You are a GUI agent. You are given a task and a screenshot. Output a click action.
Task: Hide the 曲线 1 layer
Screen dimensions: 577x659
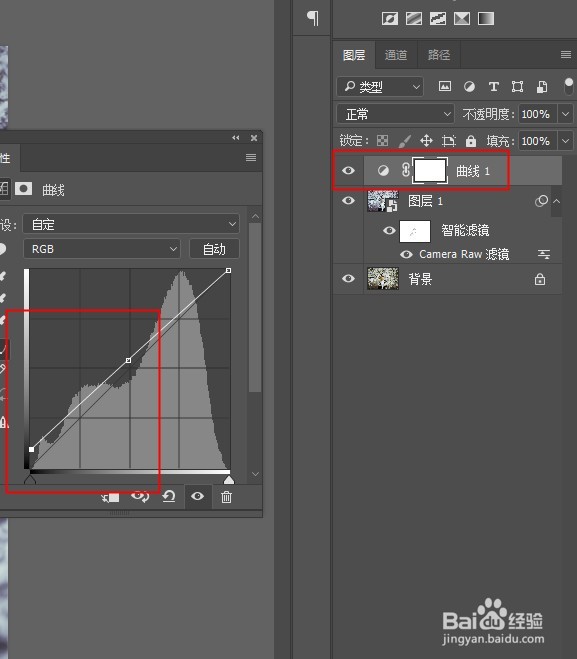point(348,171)
